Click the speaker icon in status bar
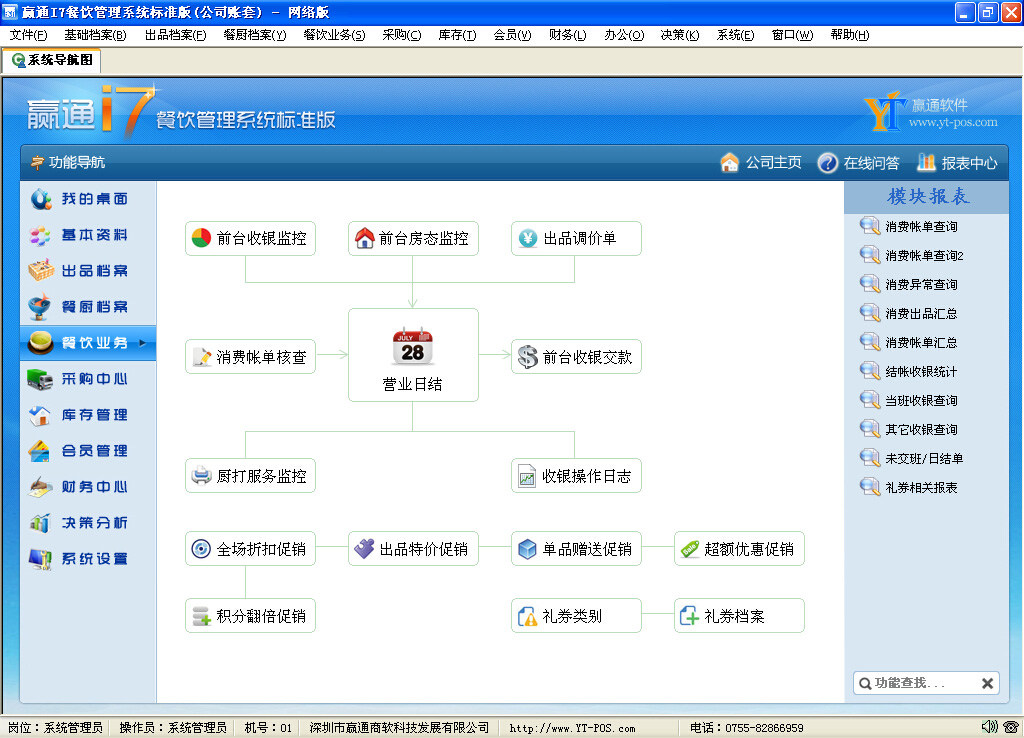This screenshot has width=1024, height=738. click(989, 727)
